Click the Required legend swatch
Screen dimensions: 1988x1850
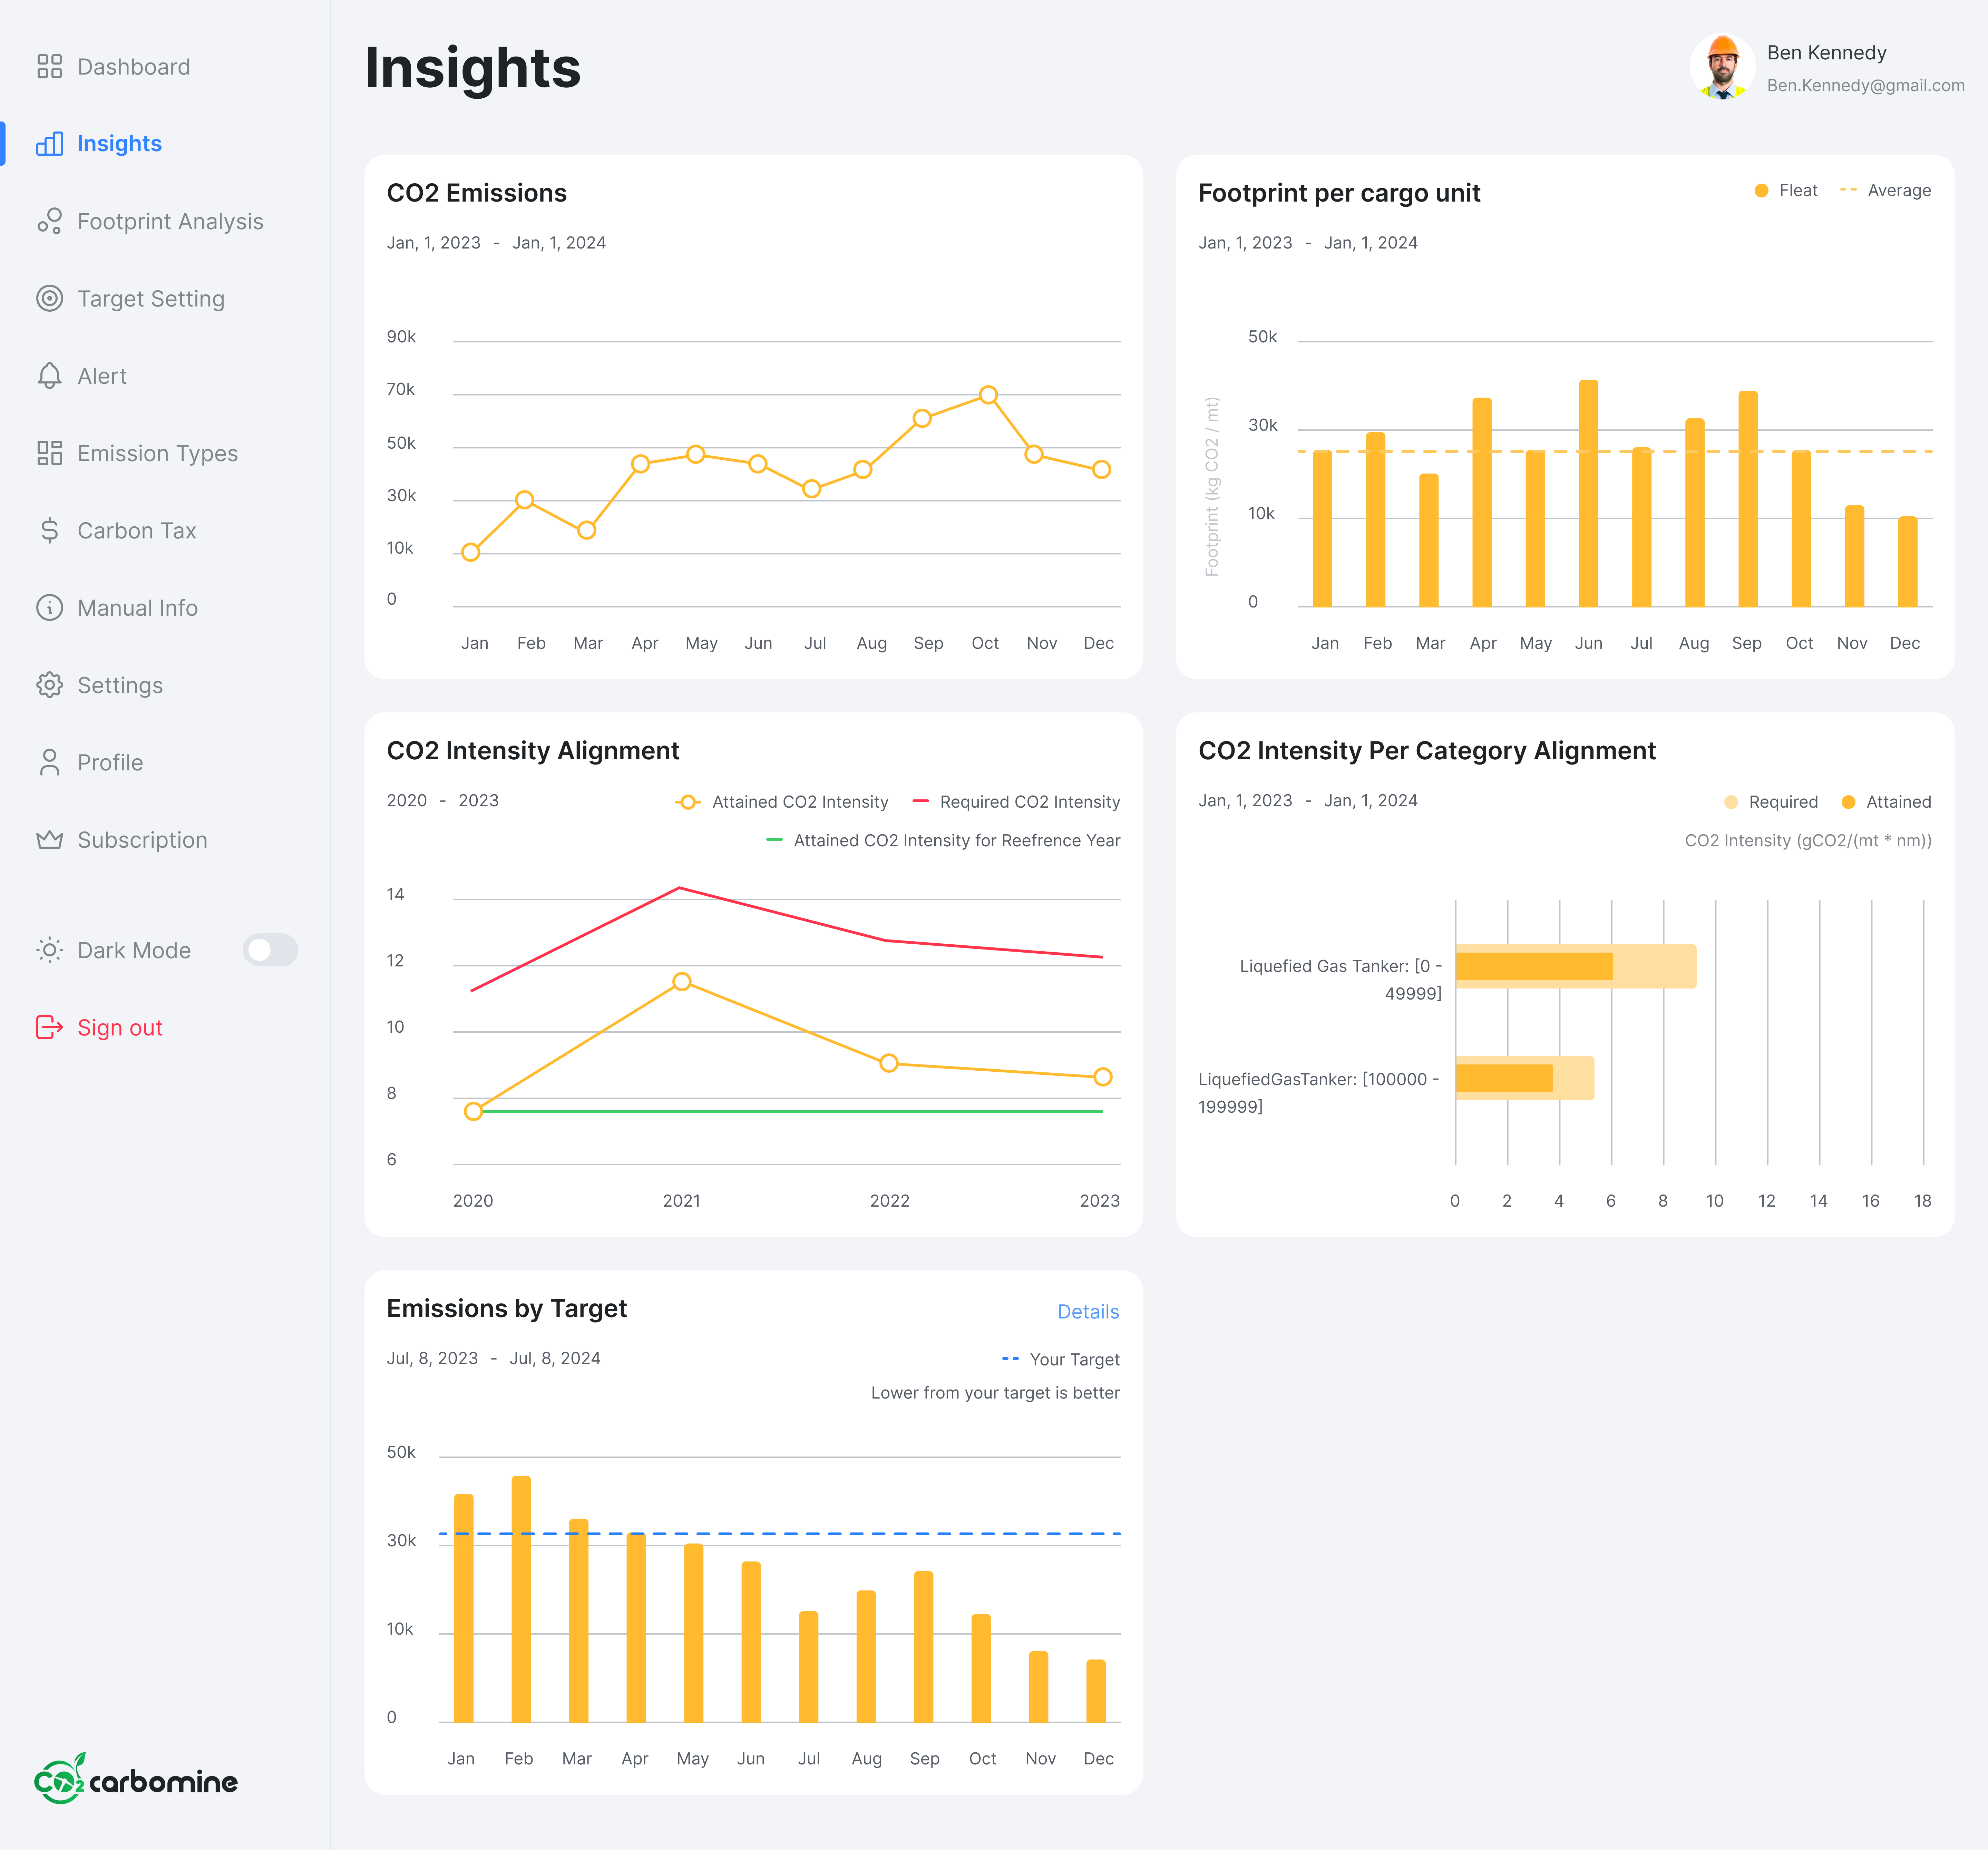point(1731,802)
